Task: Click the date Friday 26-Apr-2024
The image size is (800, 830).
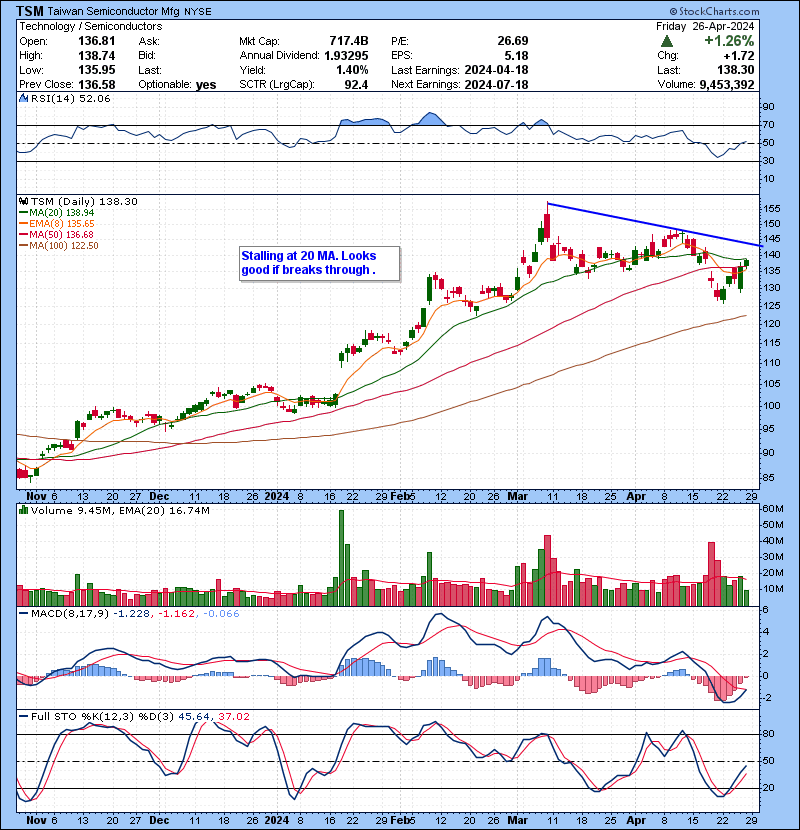Action: point(705,26)
